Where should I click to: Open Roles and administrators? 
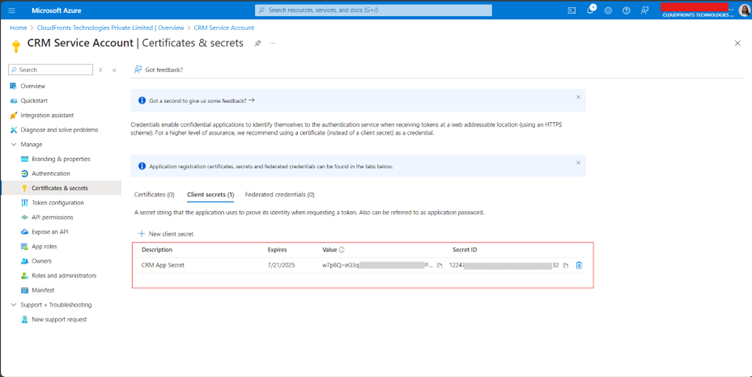[x=64, y=276]
